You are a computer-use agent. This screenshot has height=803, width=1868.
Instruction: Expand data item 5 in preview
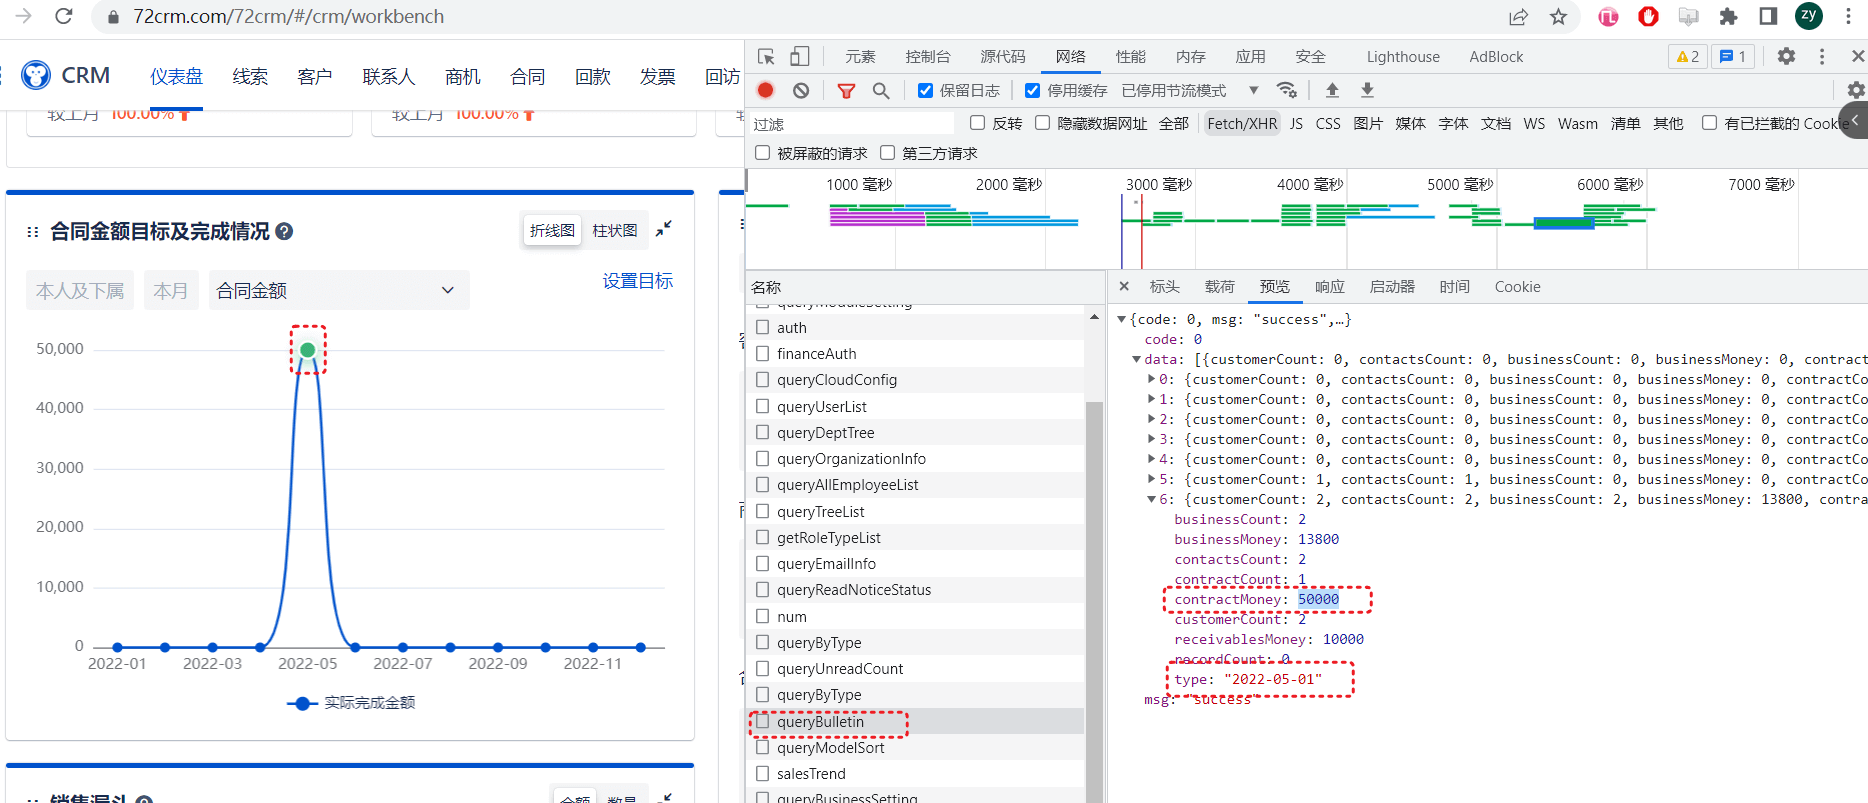(1151, 479)
